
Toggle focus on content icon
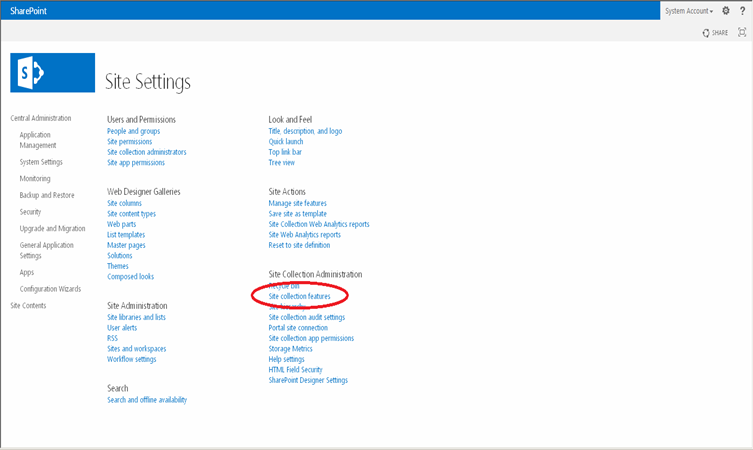click(742, 32)
